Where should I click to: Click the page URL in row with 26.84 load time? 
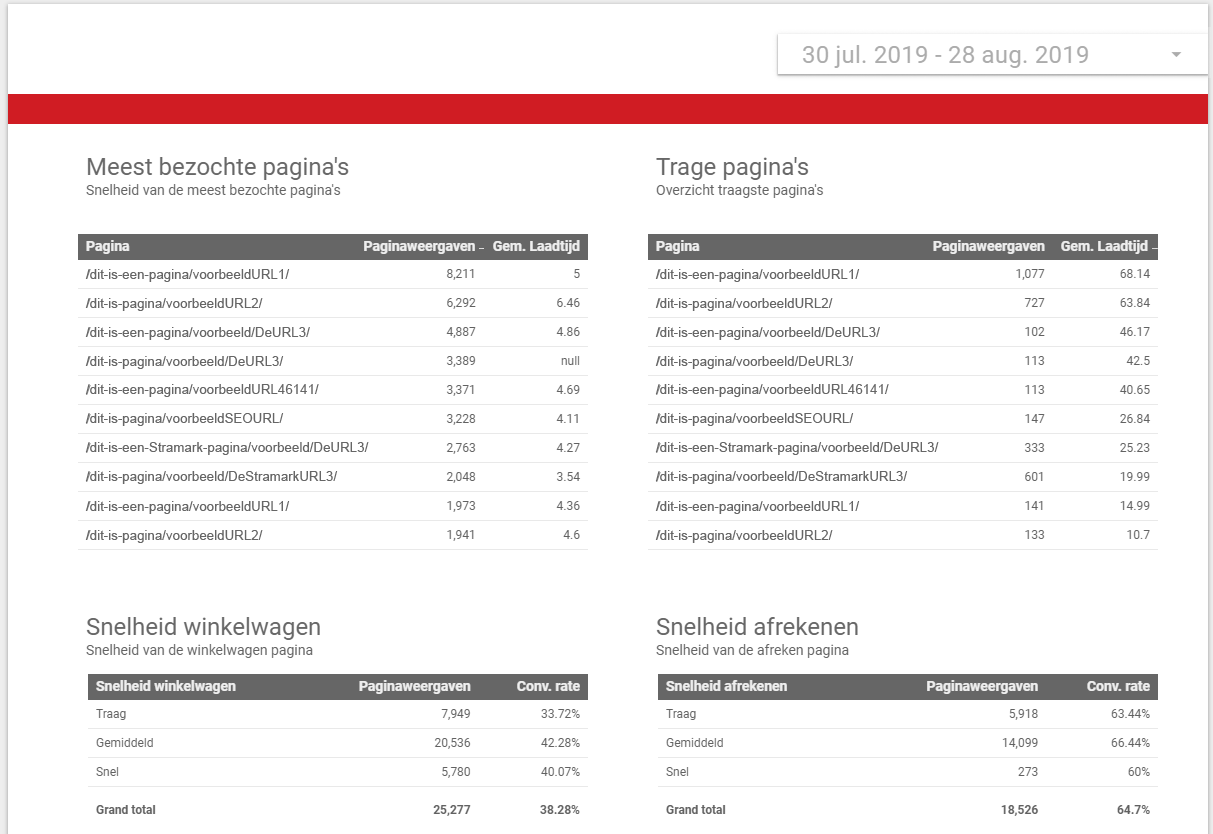click(754, 419)
